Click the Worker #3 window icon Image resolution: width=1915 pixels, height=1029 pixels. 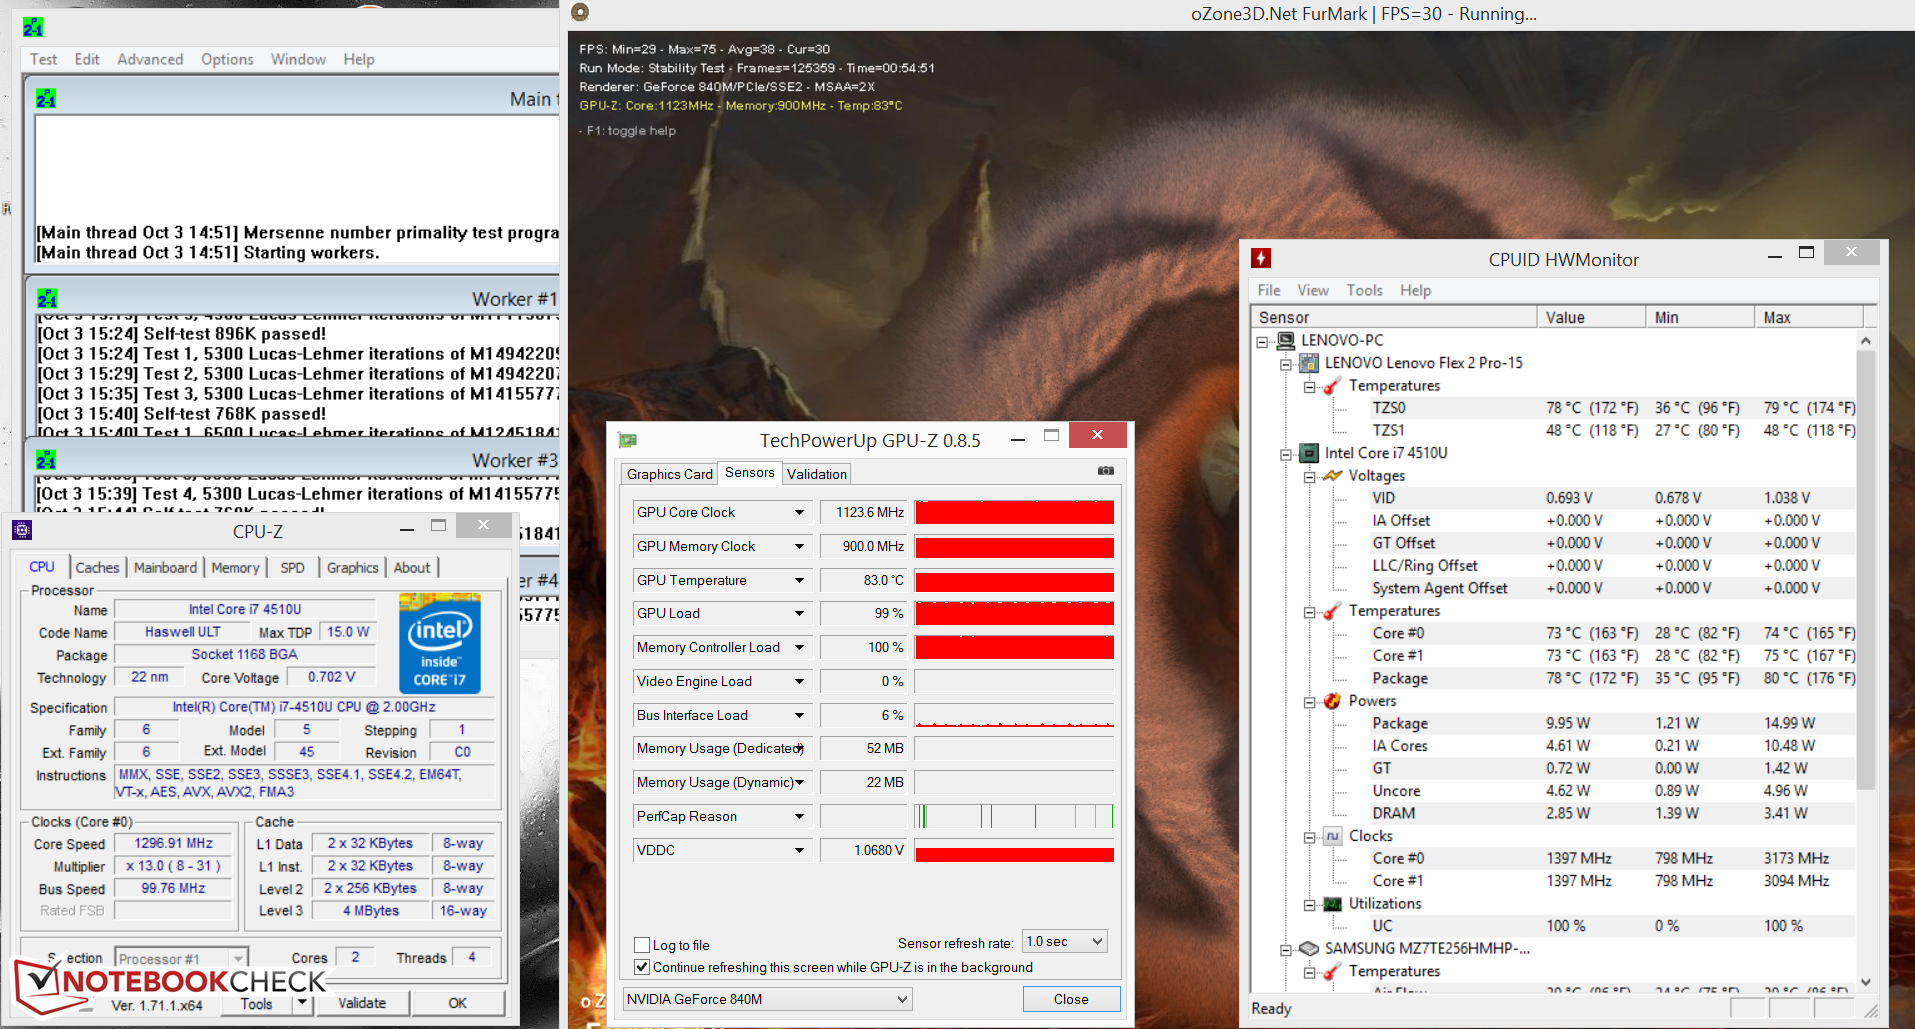46,460
